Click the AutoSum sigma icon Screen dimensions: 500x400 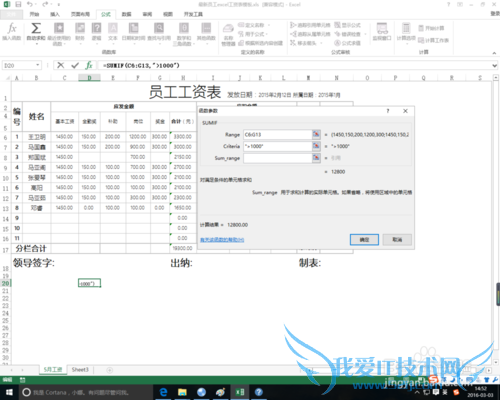[36, 28]
